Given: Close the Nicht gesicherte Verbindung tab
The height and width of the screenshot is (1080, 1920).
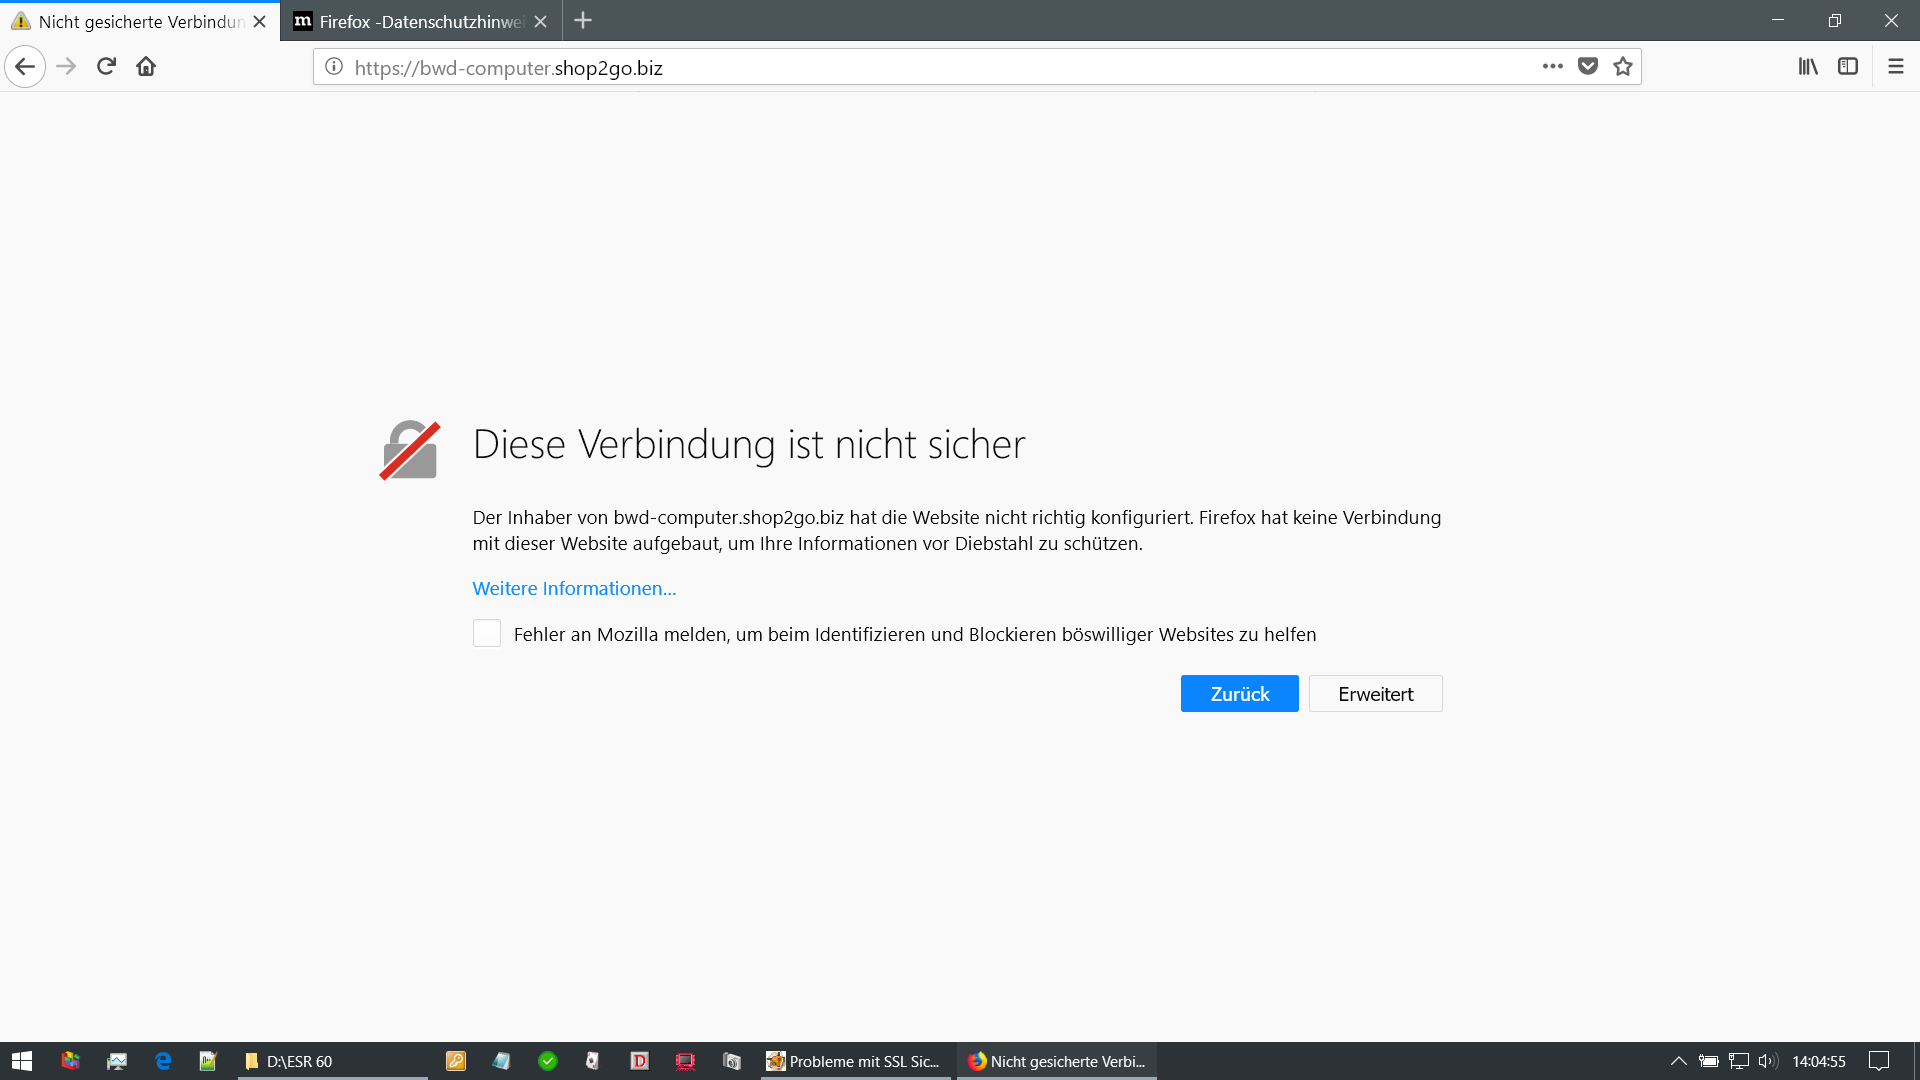Looking at the screenshot, I should point(260,21).
